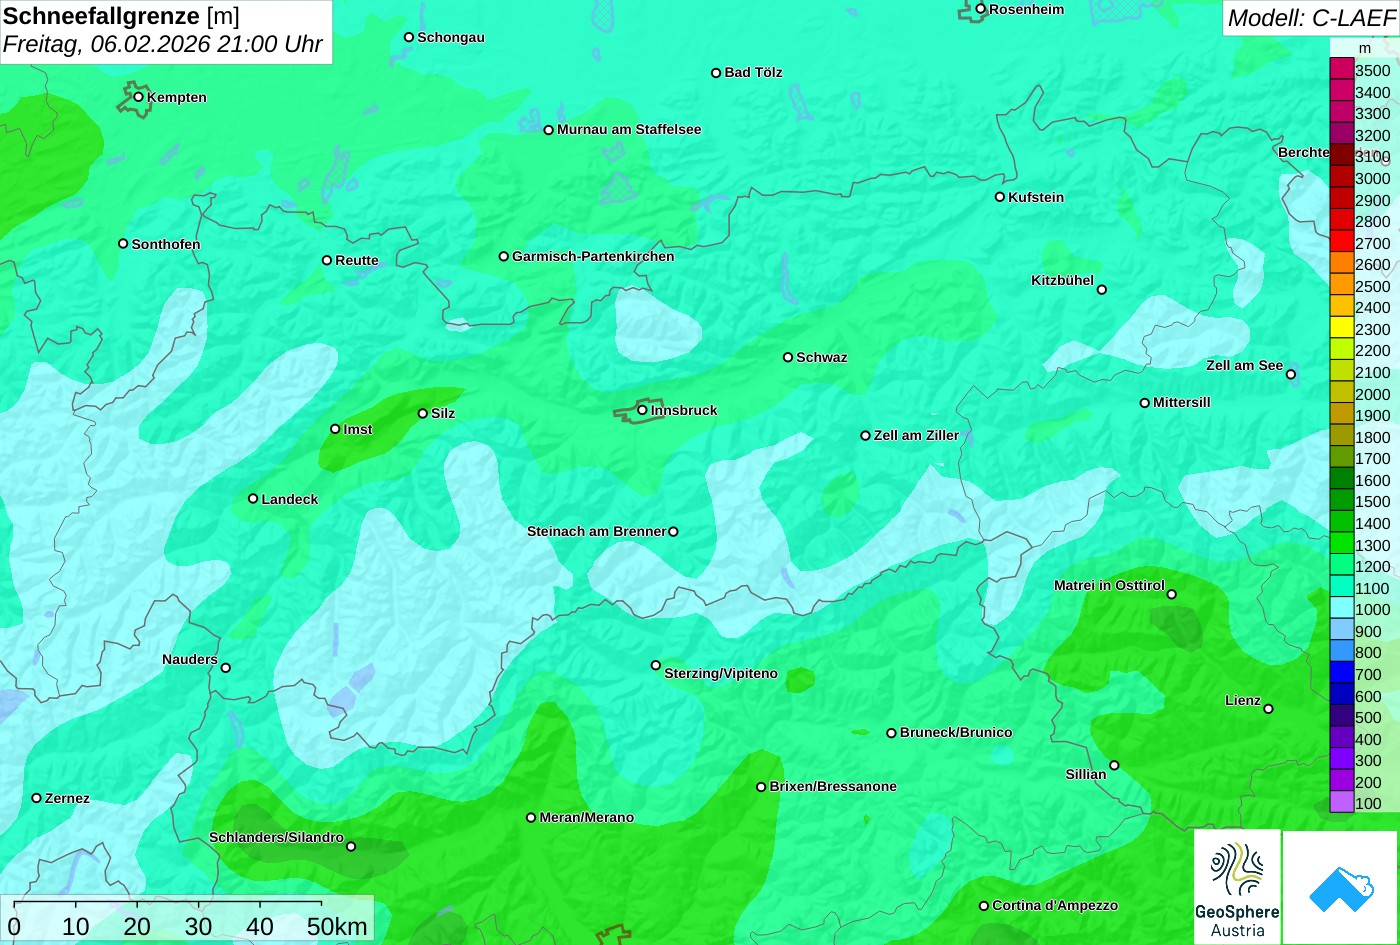
Task: Click the 0 mark on the scale bar
Action: pyautogui.click(x=14, y=926)
